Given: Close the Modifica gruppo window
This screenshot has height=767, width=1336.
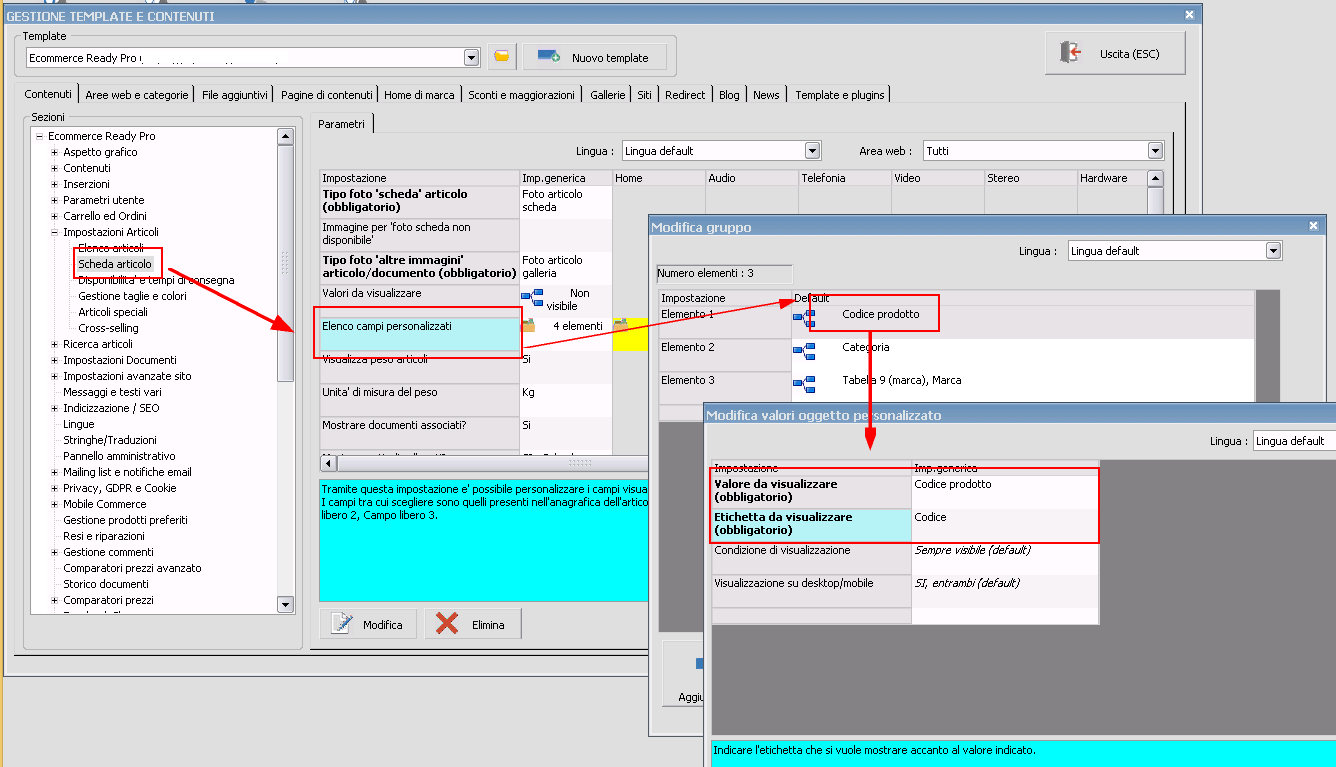Looking at the screenshot, I should coord(1314,226).
